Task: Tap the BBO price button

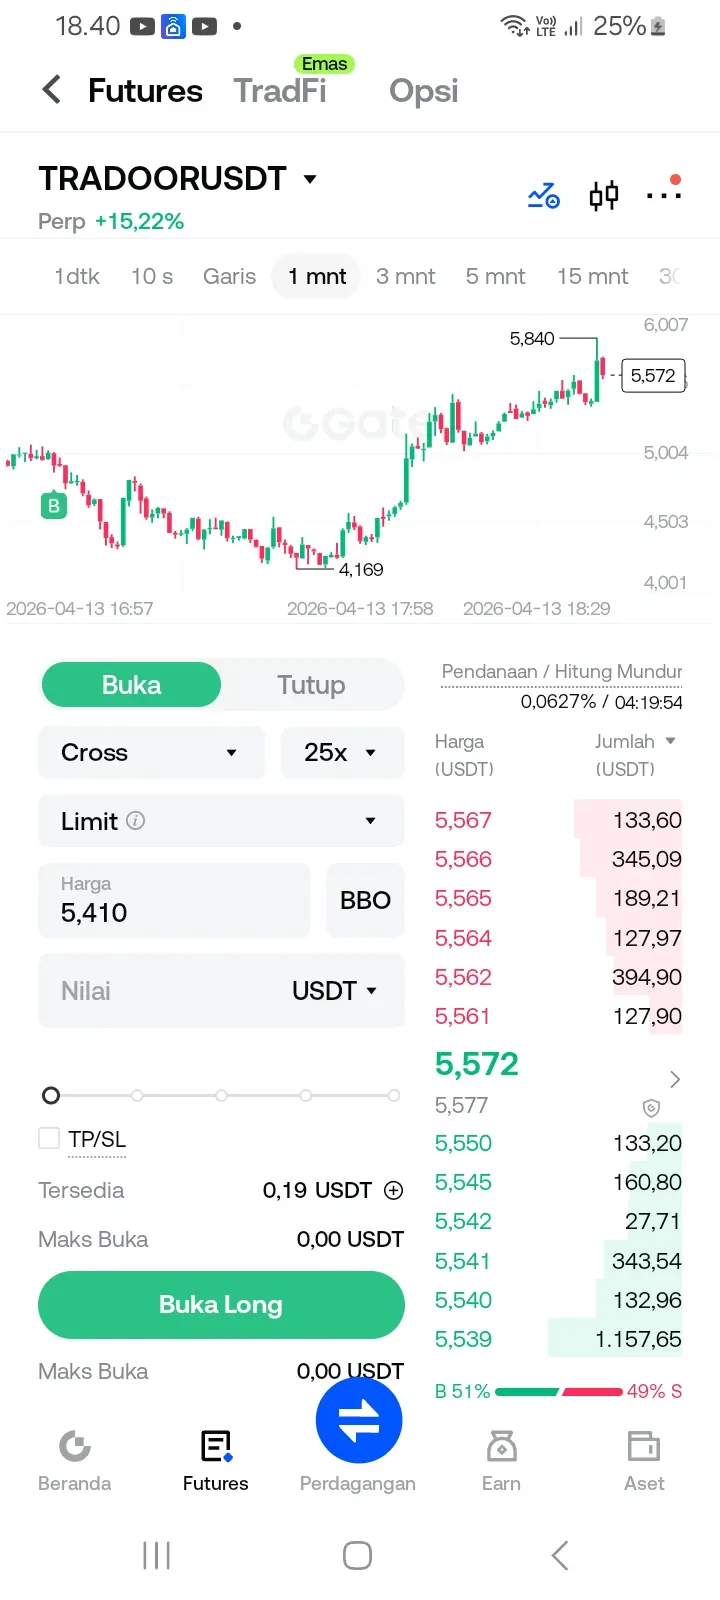Action: click(x=365, y=900)
